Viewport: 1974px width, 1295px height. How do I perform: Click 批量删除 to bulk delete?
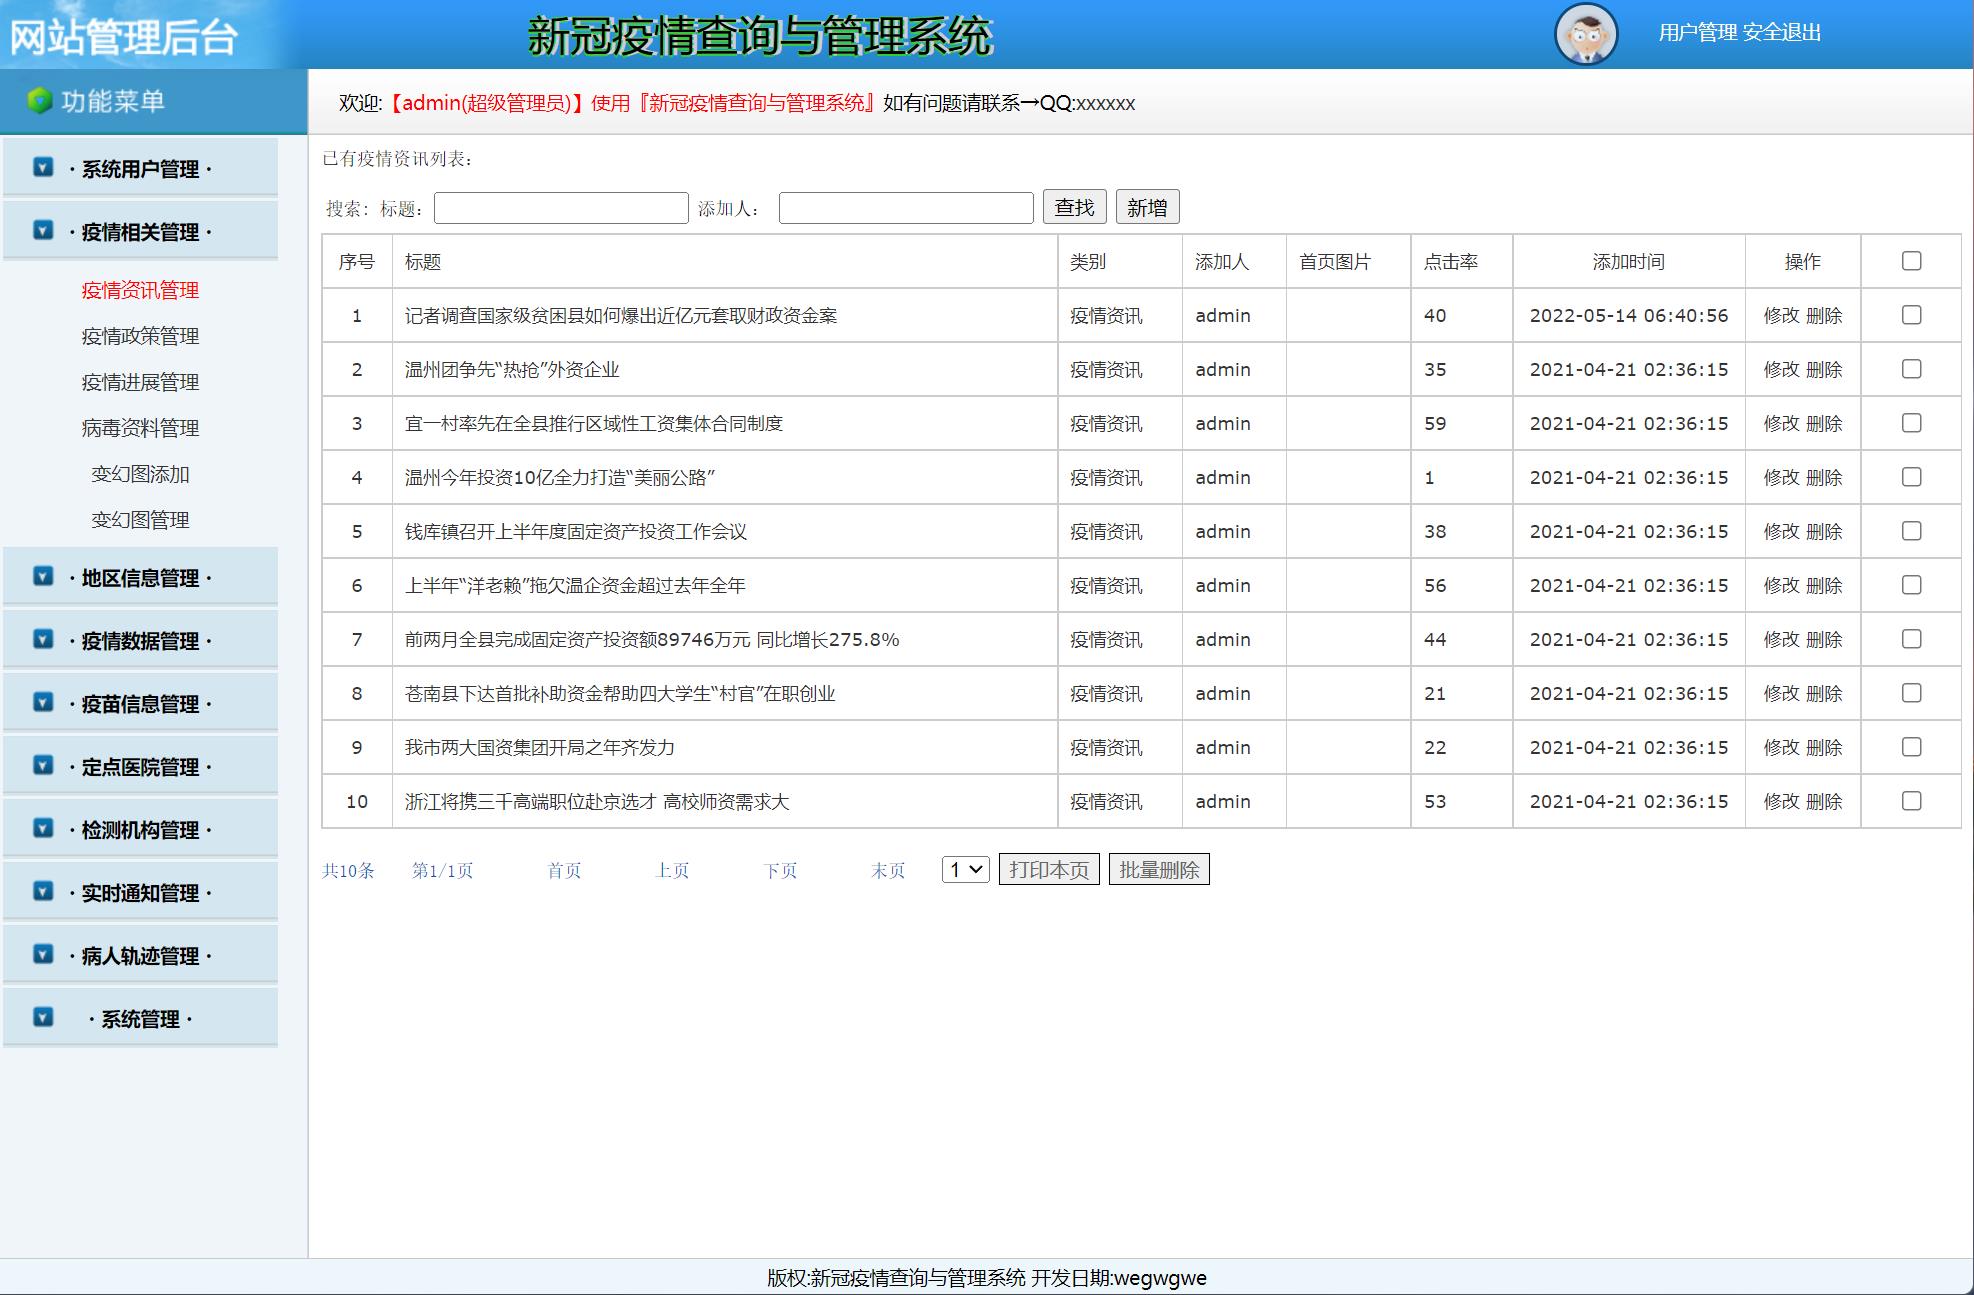(1161, 868)
